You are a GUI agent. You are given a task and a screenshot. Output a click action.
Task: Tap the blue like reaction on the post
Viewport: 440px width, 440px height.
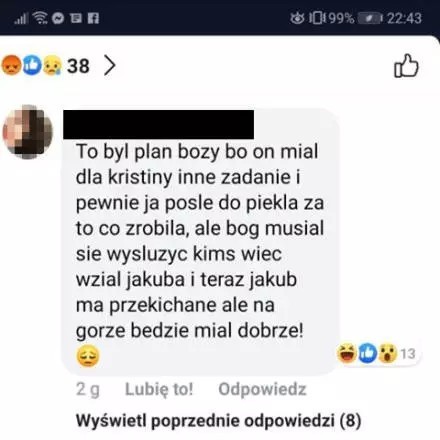(x=32, y=65)
